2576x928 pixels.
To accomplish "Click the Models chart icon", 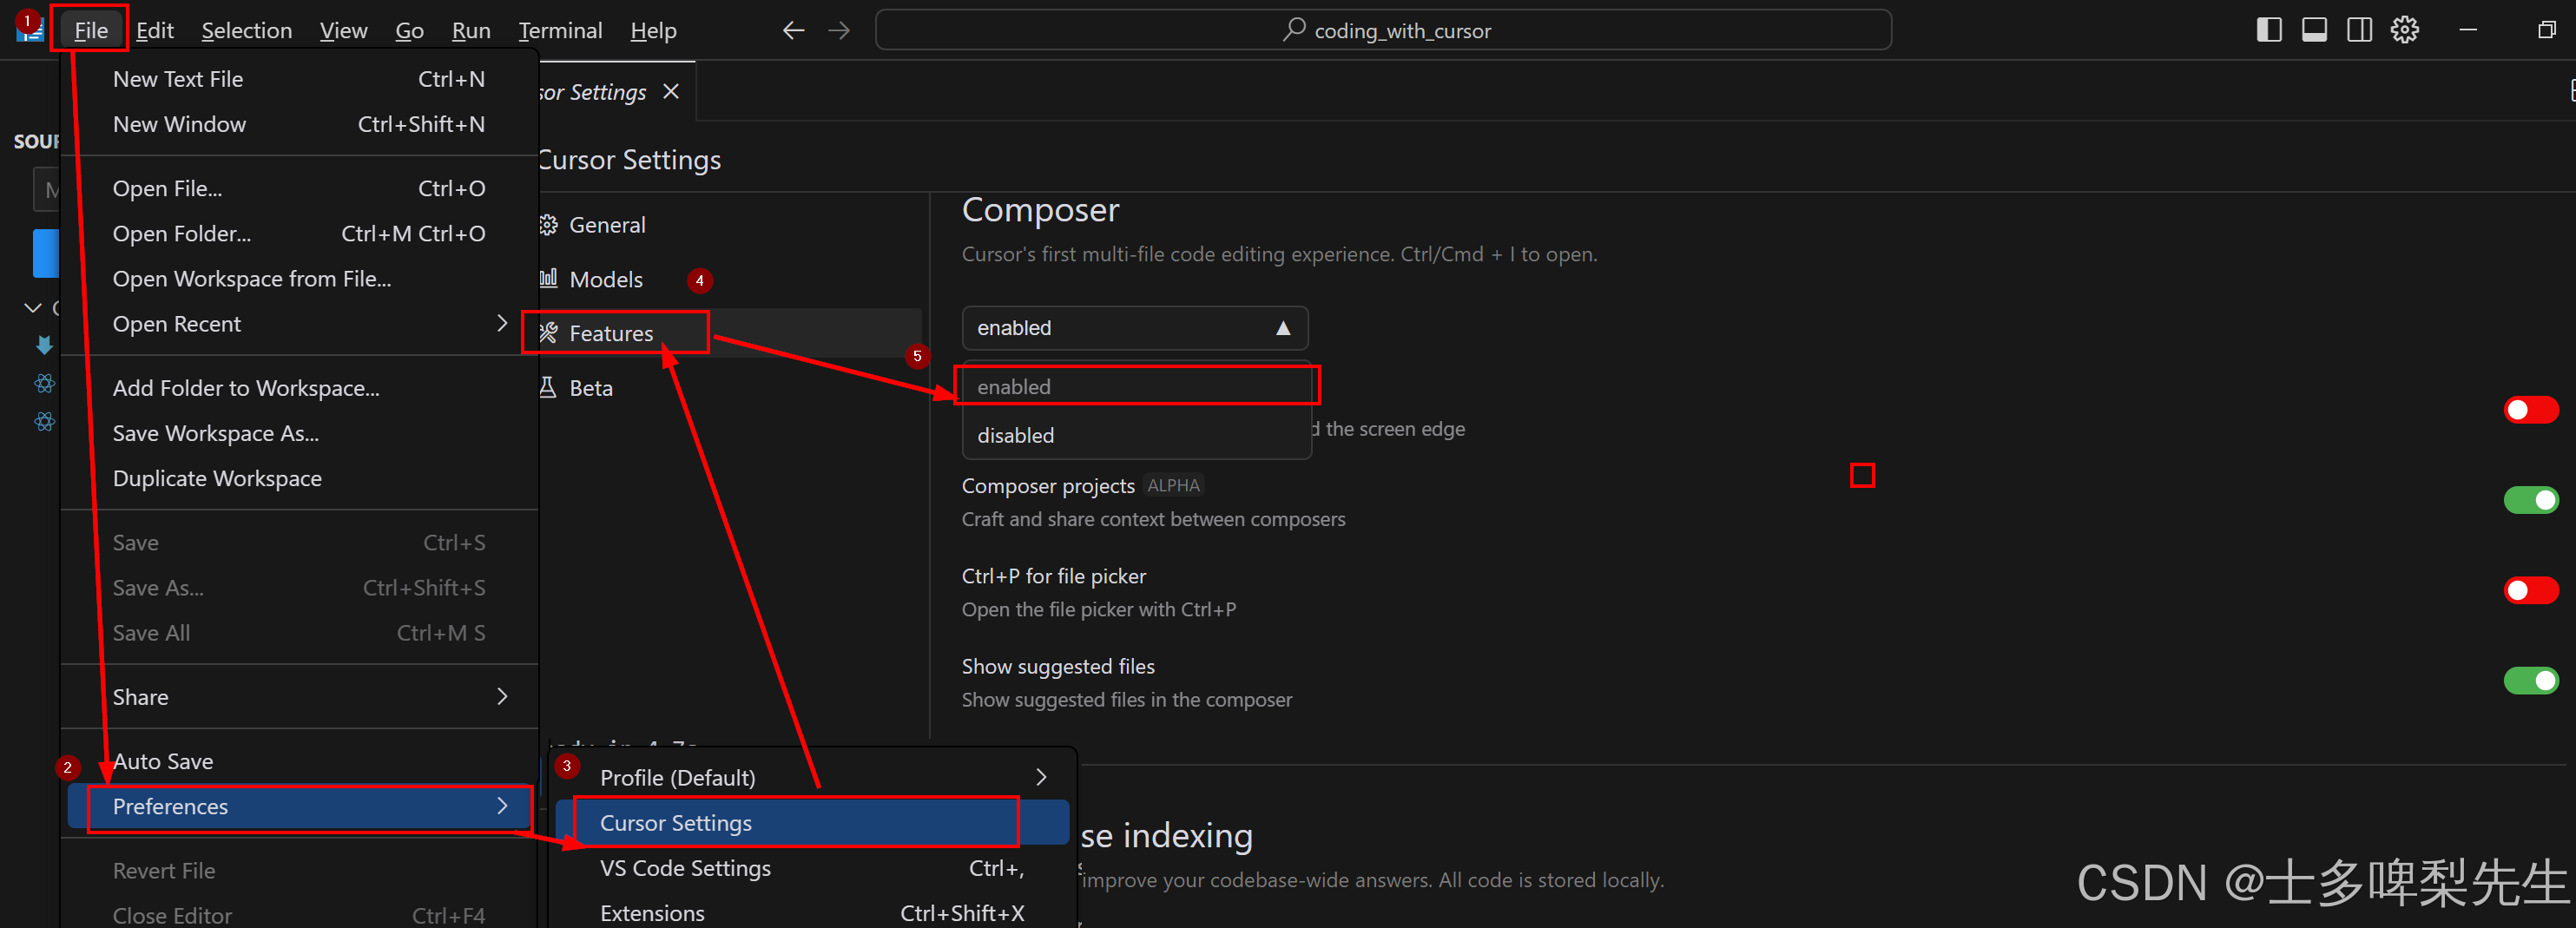I will (548, 278).
